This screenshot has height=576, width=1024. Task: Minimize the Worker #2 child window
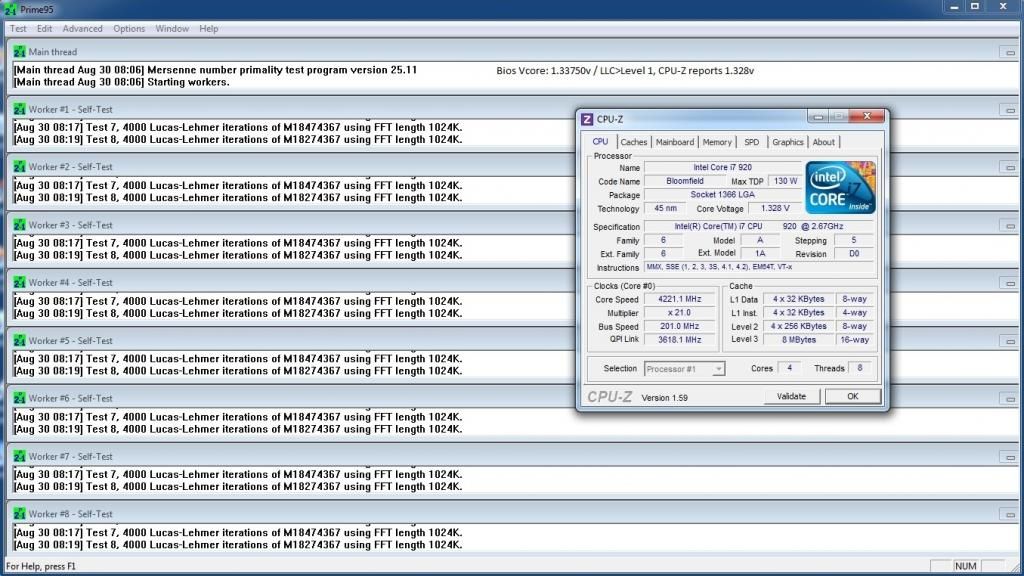1010,167
